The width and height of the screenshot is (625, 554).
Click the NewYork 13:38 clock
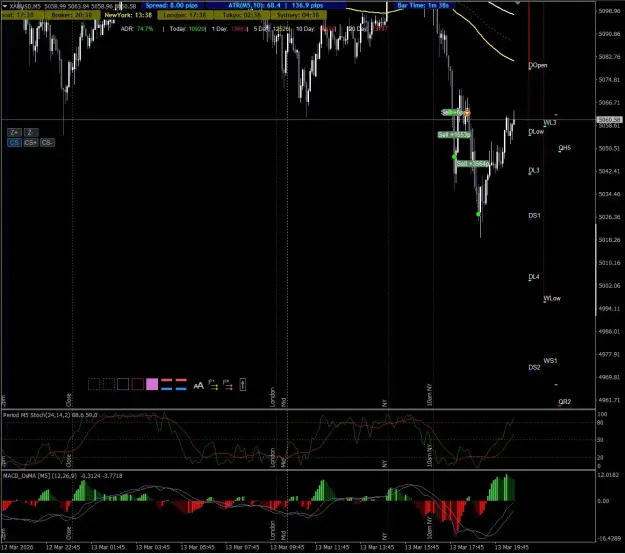(x=128, y=15)
